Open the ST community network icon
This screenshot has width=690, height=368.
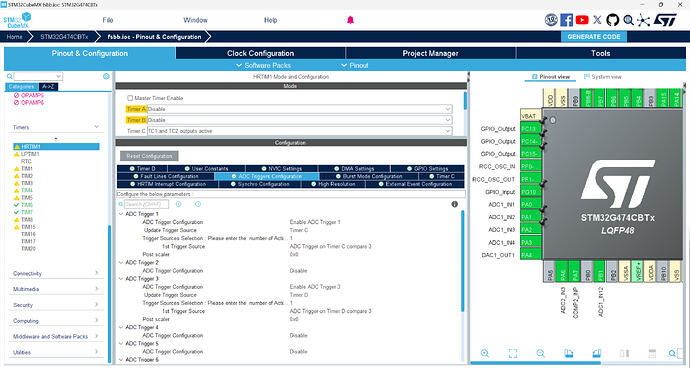[643, 20]
